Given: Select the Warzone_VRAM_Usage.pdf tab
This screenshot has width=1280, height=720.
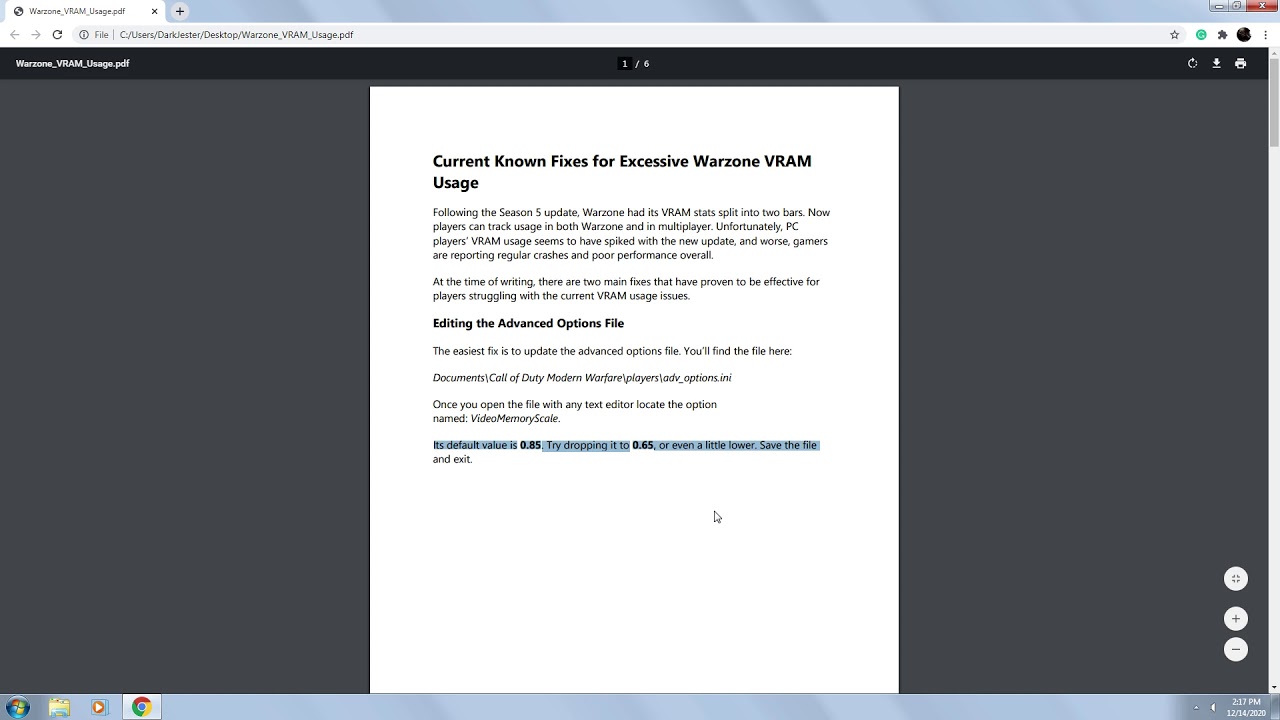Looking at the screenshot, I should 85,11.
